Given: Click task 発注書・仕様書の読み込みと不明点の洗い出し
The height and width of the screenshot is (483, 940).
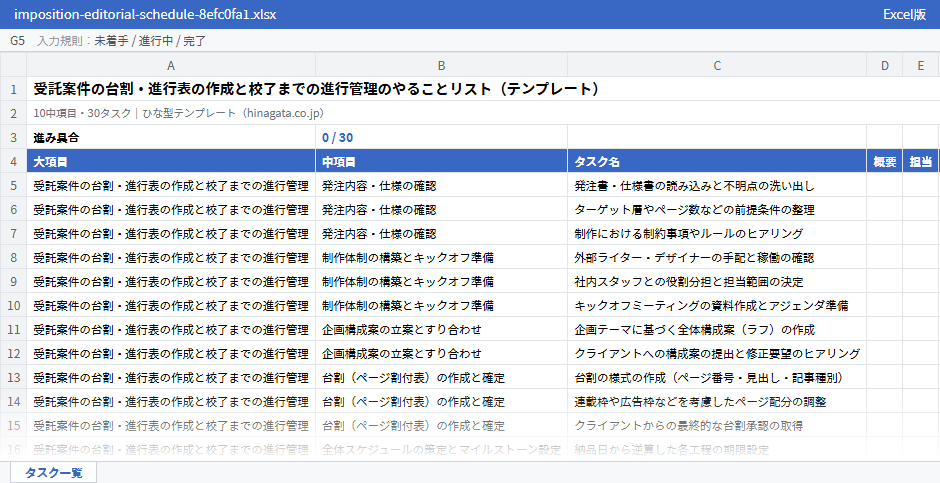Looking at the screenshot, I should [717, 186].
